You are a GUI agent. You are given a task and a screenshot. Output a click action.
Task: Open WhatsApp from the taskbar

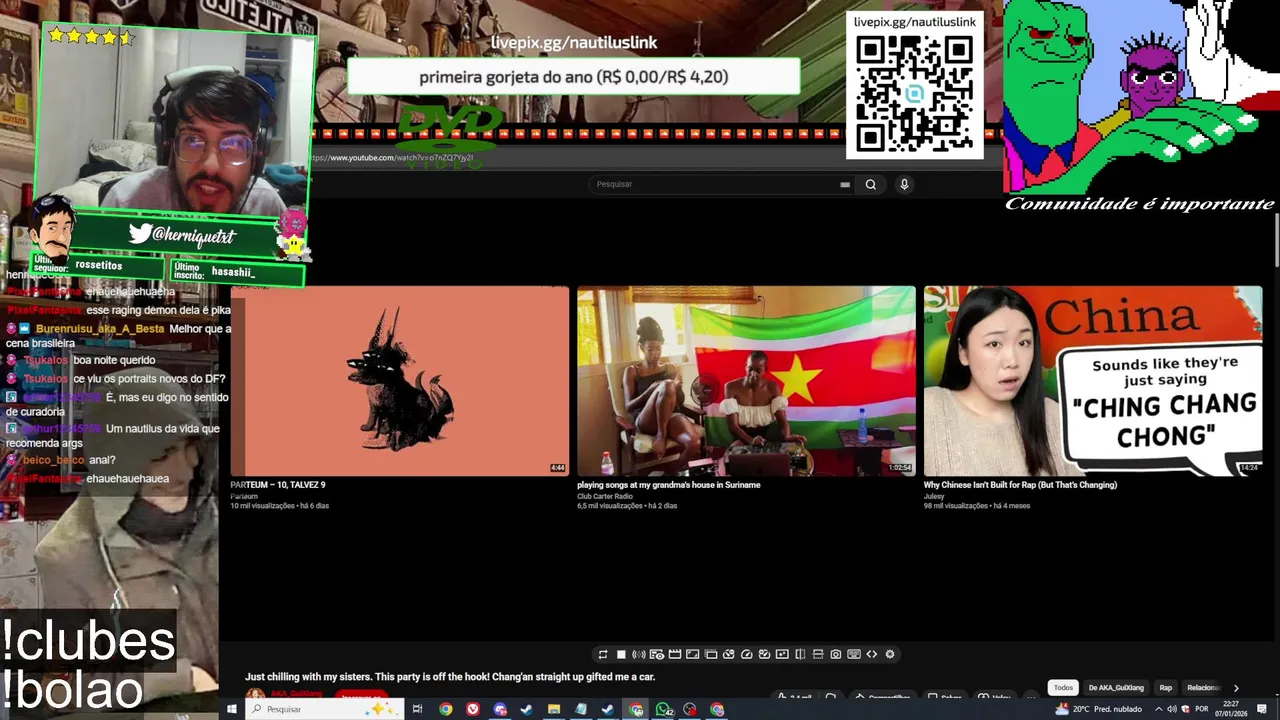coord(664,709)
